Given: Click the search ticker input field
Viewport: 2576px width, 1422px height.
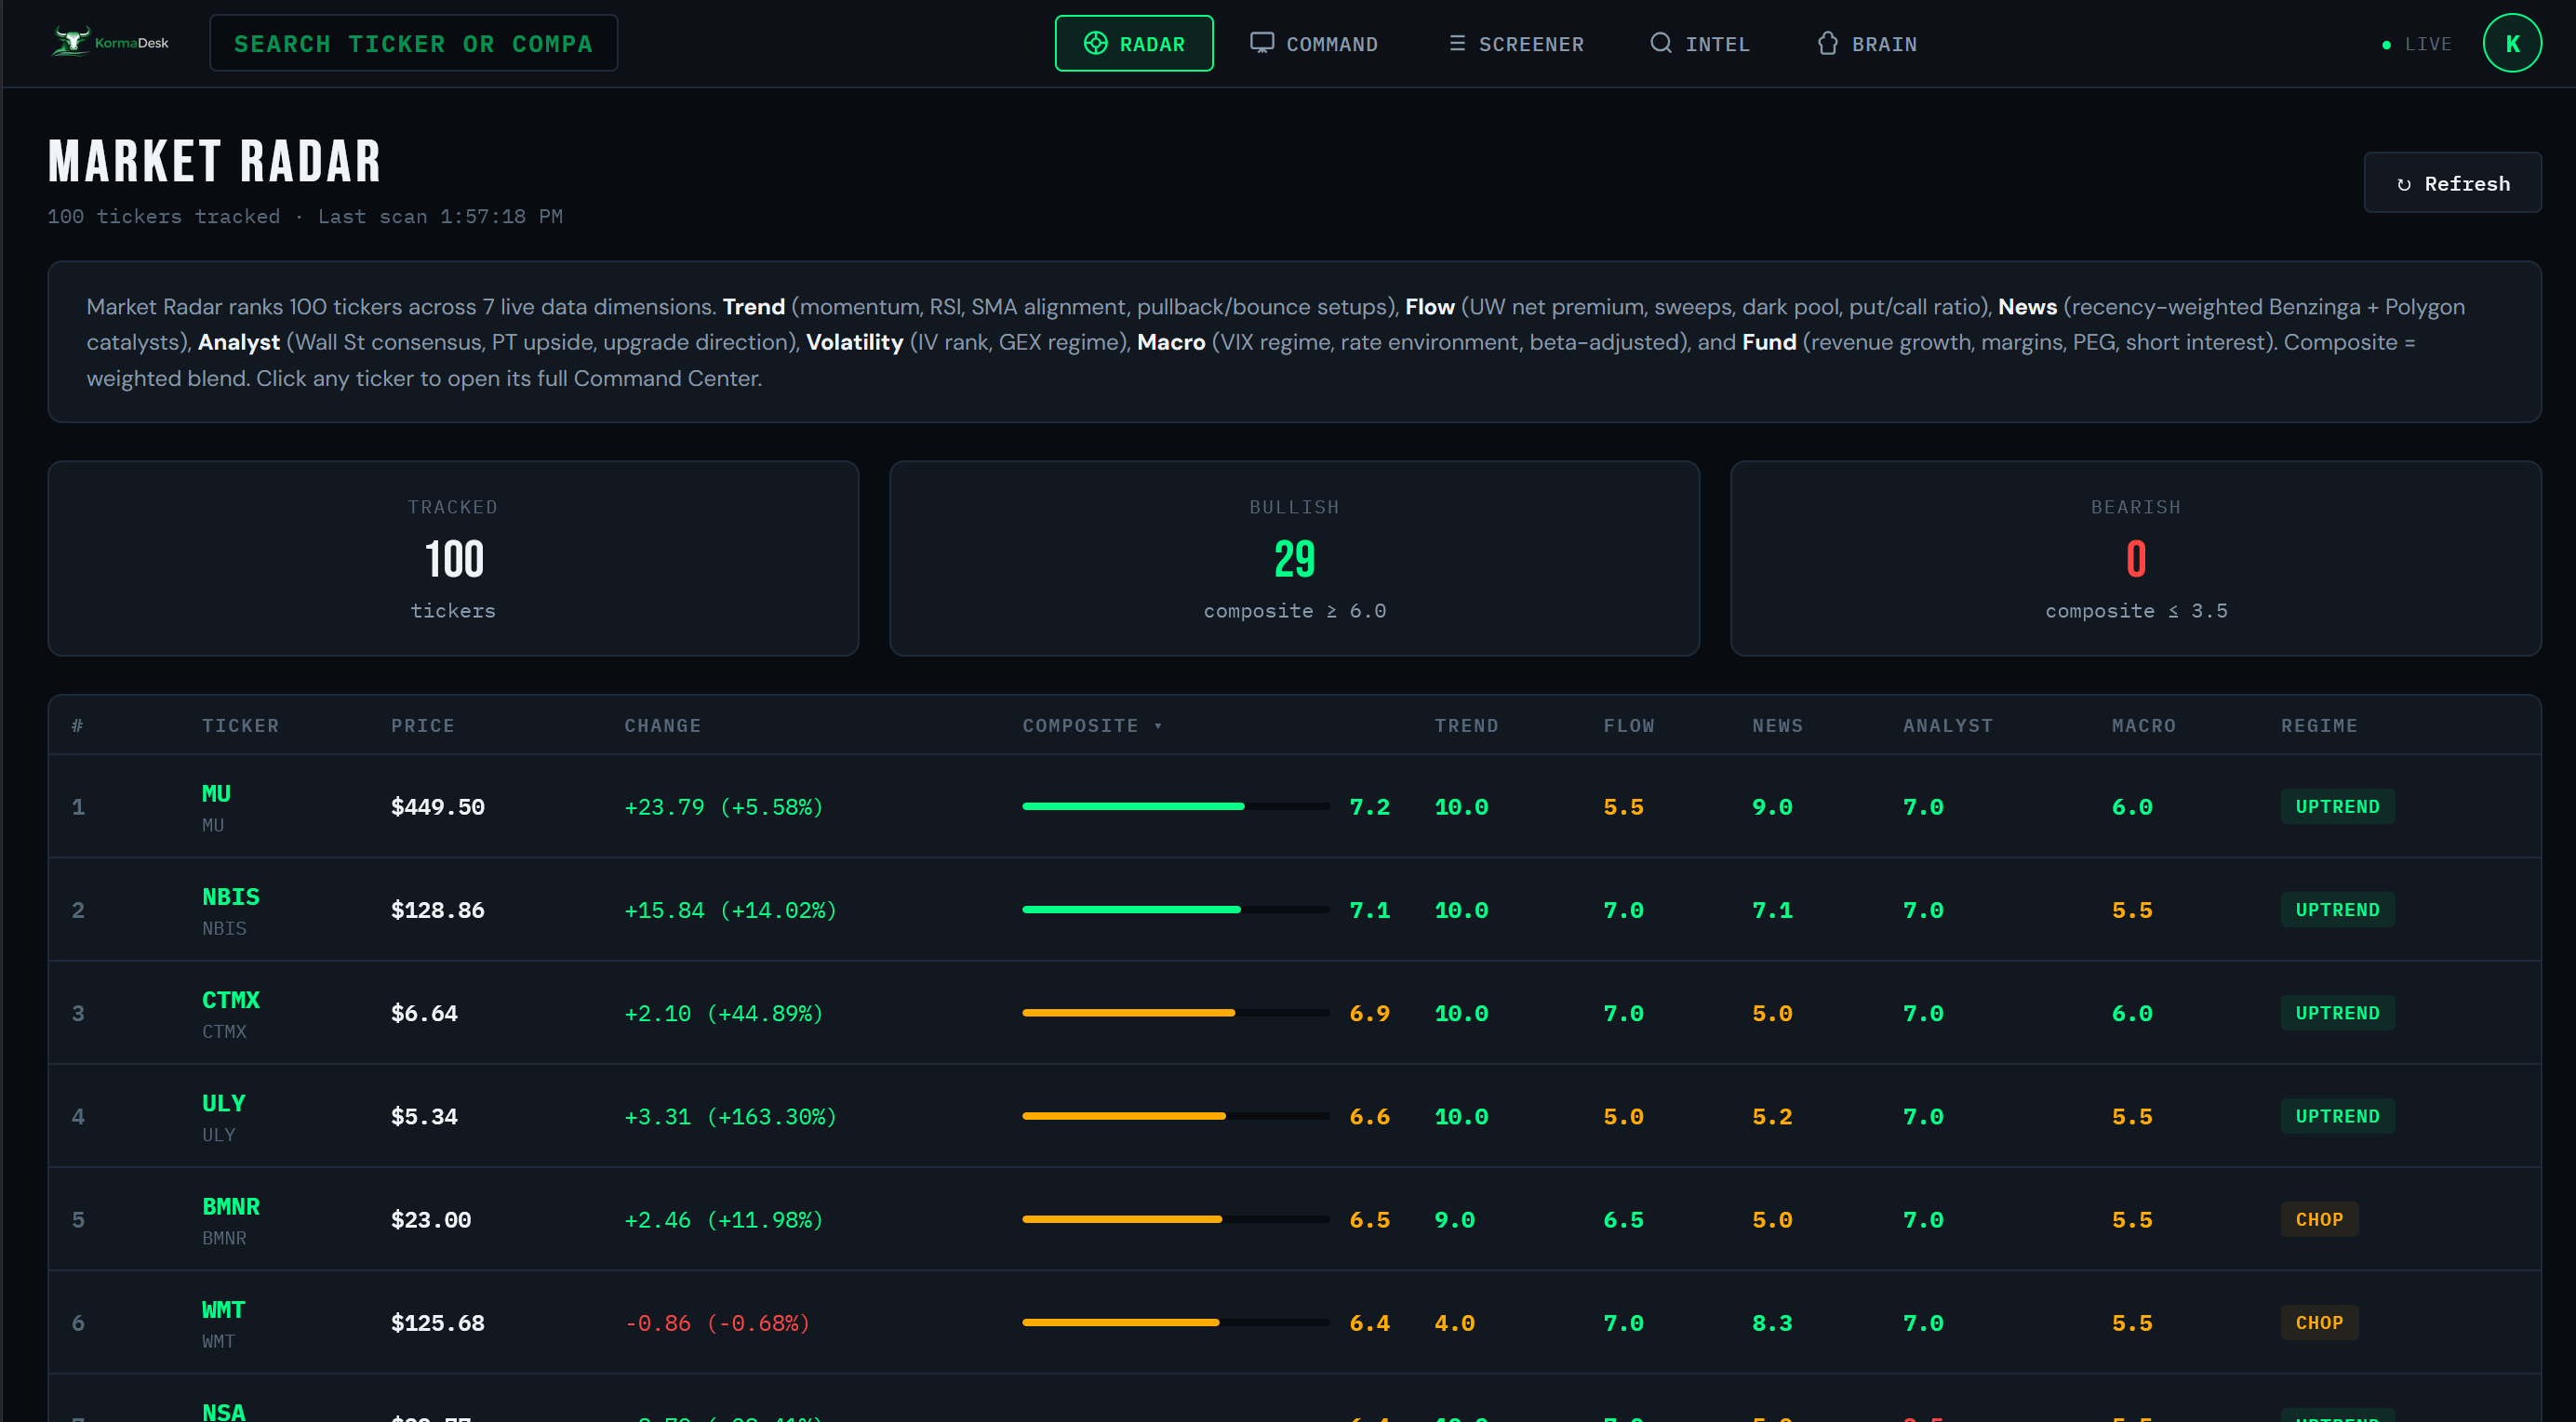Looking at the screenshot, I should [413, 42].
